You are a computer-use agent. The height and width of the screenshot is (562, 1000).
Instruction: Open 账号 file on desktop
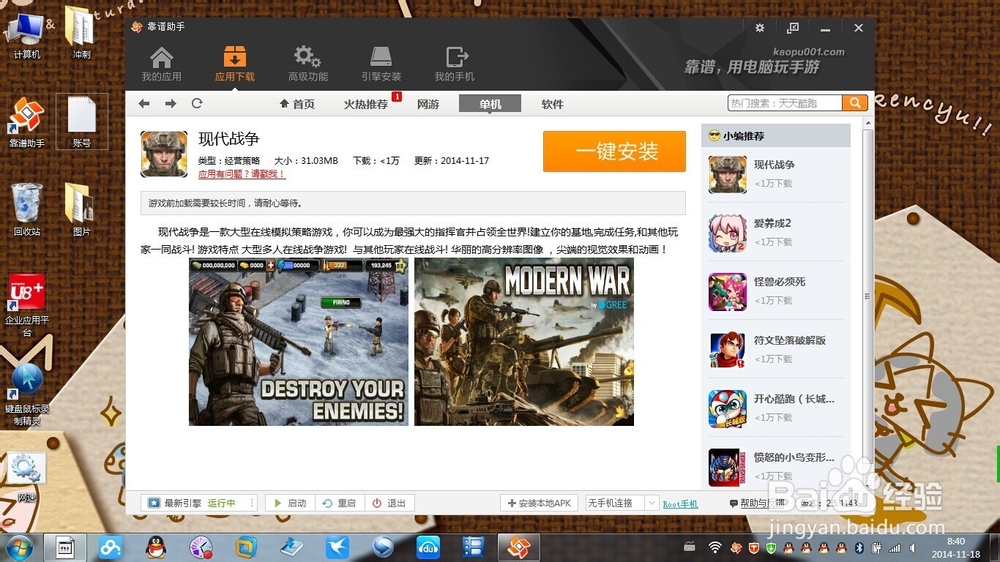82,121
